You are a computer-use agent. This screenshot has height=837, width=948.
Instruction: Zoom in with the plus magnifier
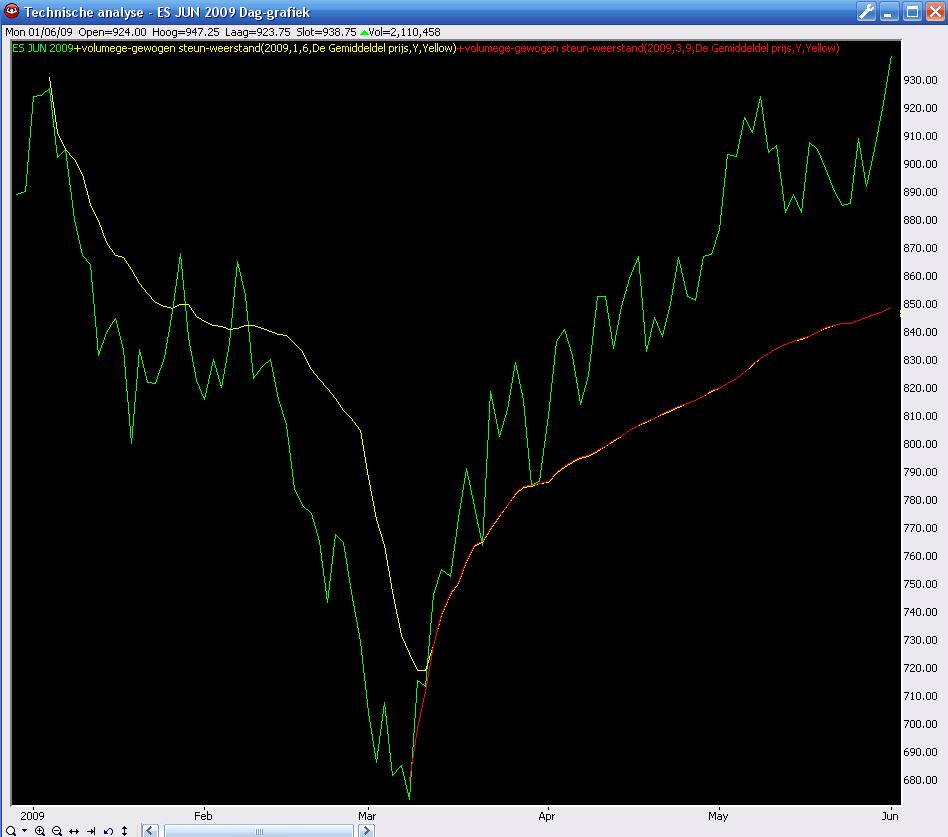coord(40,830)
